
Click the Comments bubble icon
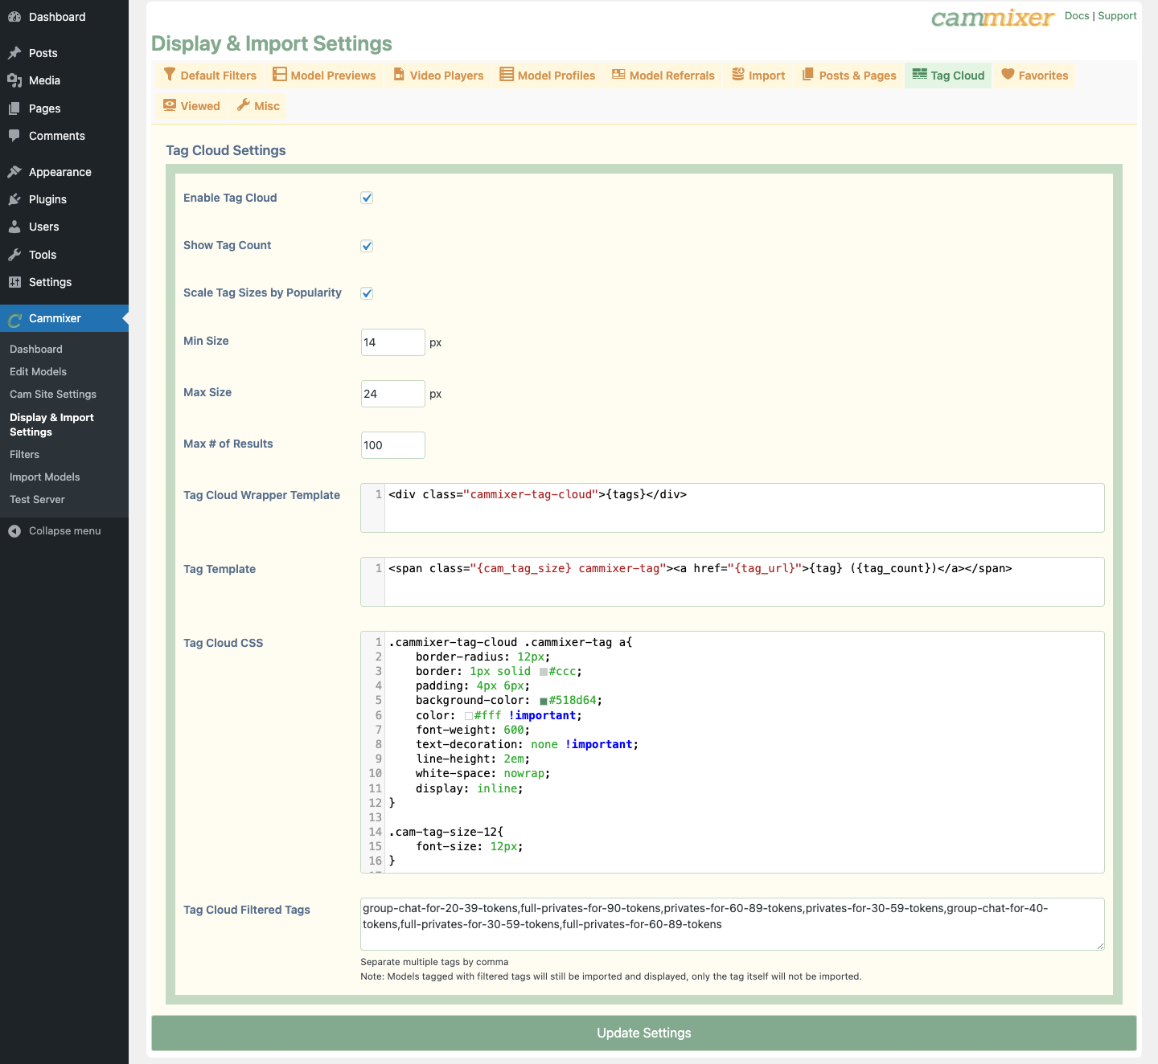(x=14, y=136)
